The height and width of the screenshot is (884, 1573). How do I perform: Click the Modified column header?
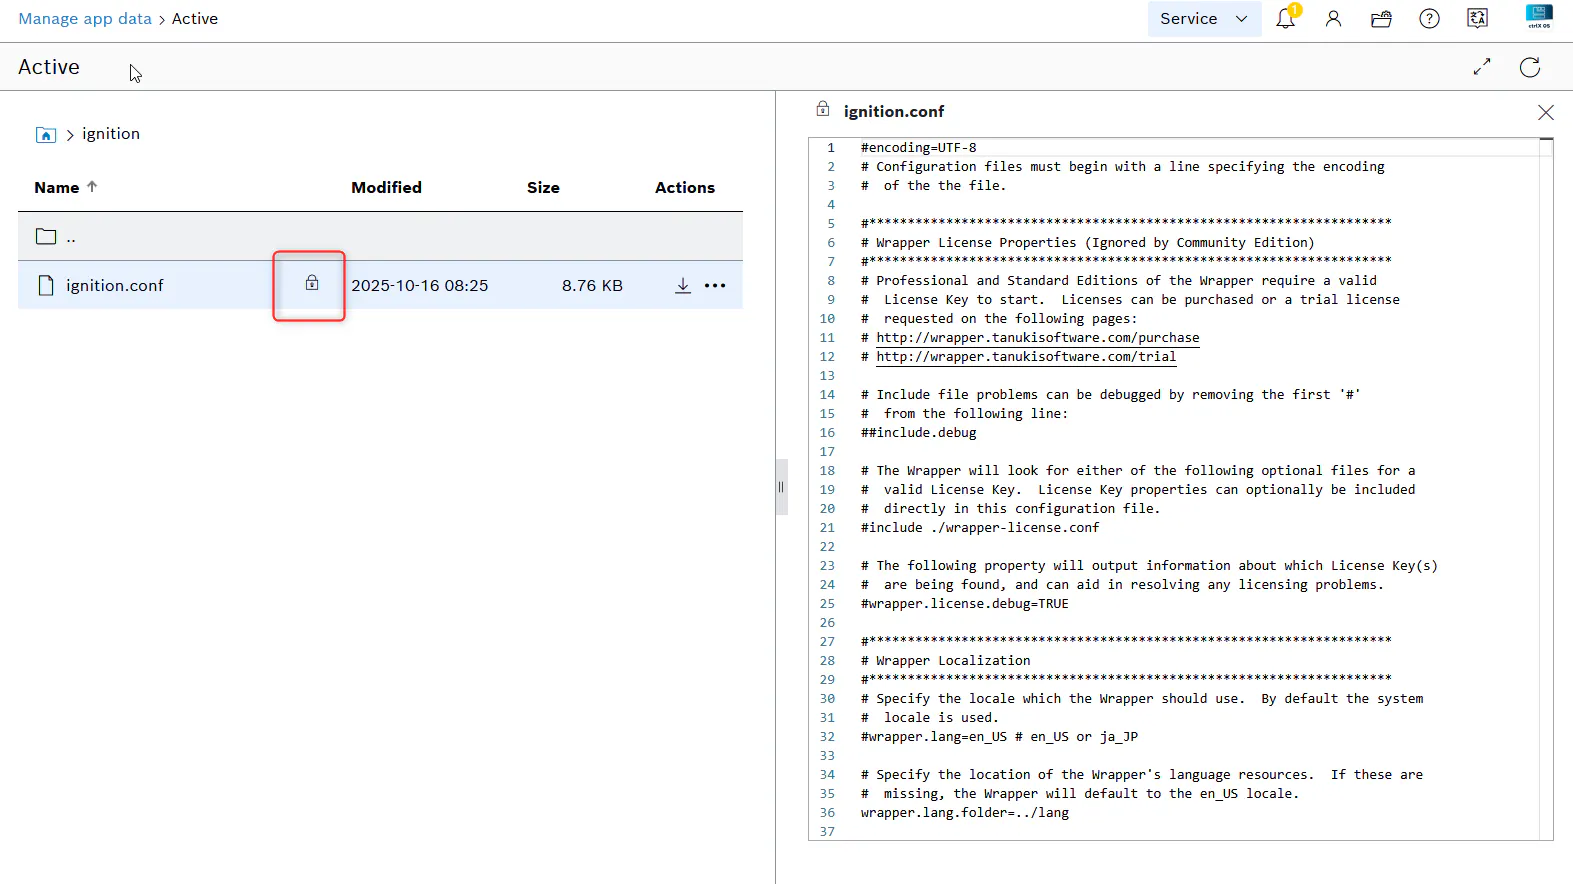(x=386, y=187)
